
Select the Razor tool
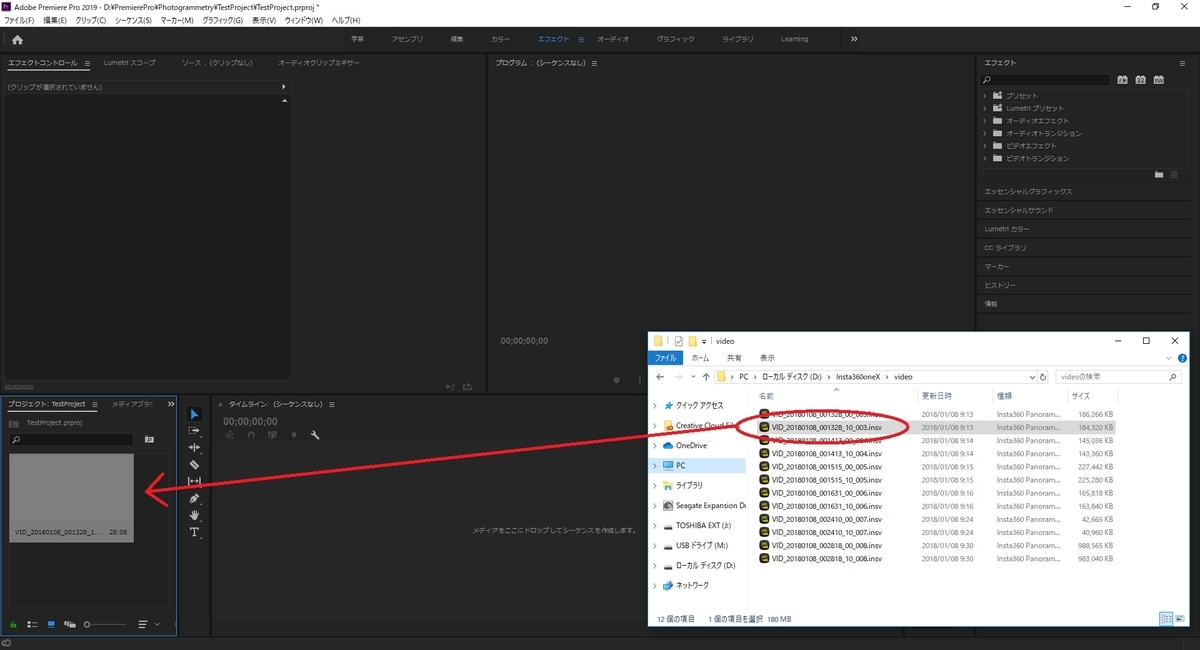tap(195, 465)
